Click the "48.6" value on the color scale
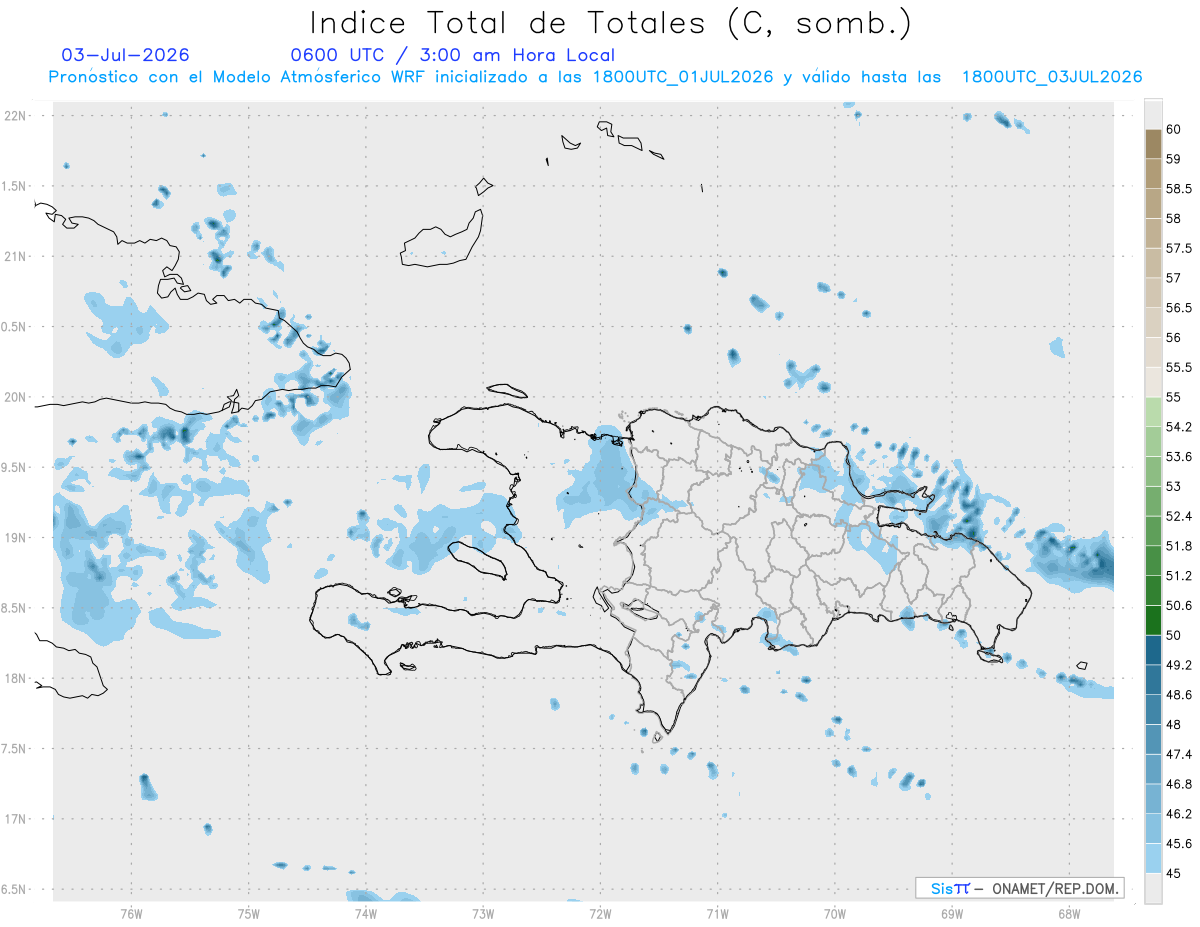The image size is (1200, 927). [x=1180, y=695]
